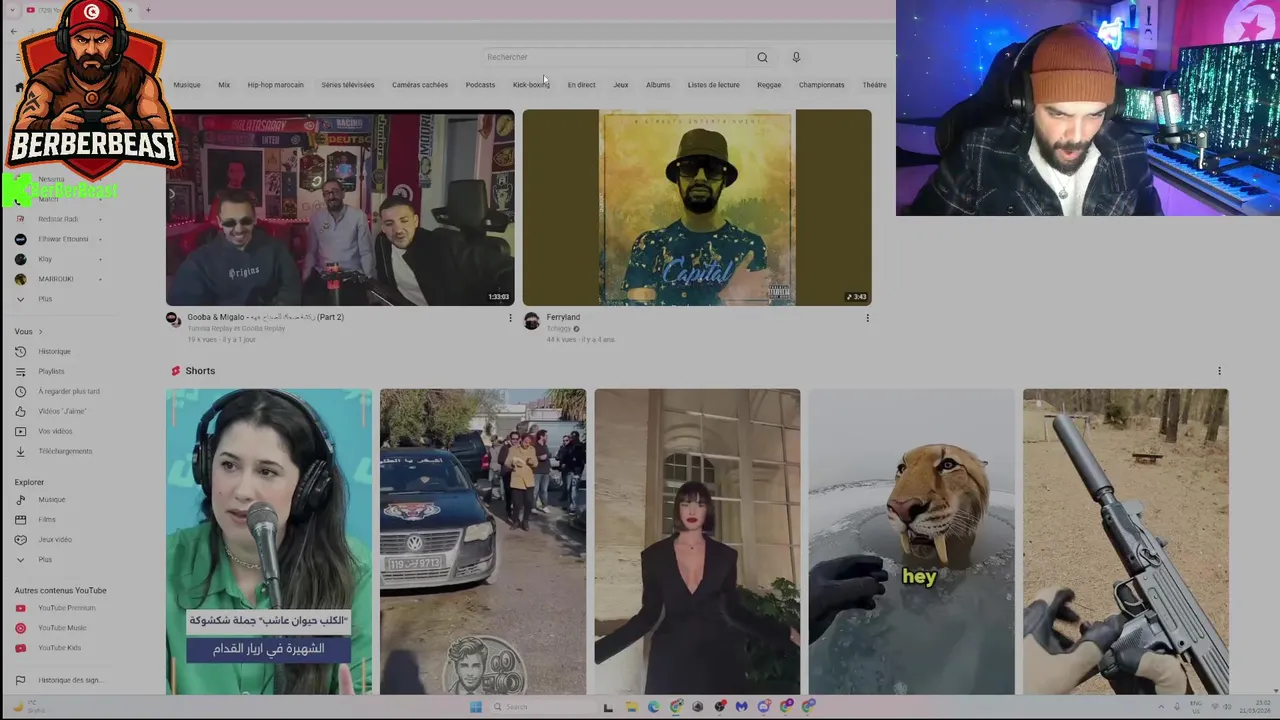This screenshot has height=720, width=1280.
Task: Open options menu for Ferryland video
Action: click(x=867, y=318)
